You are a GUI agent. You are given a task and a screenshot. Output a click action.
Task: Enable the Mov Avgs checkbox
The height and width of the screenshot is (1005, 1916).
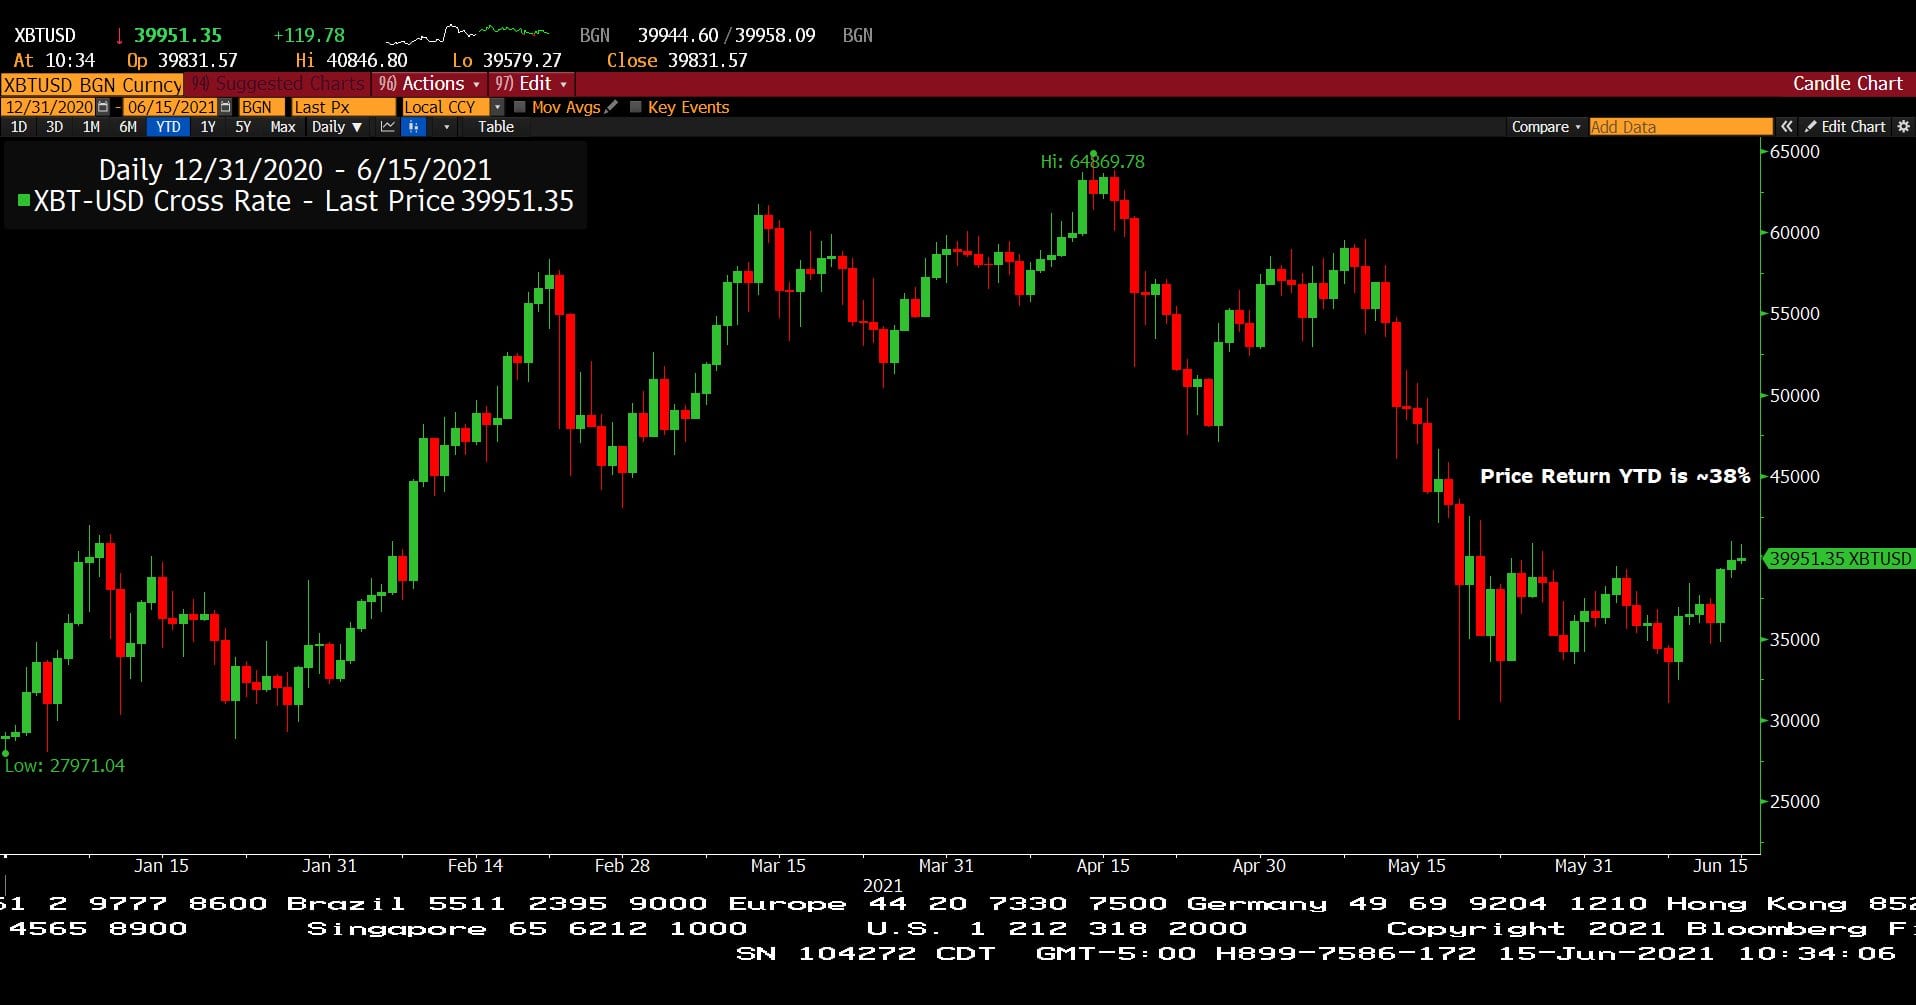519,107
